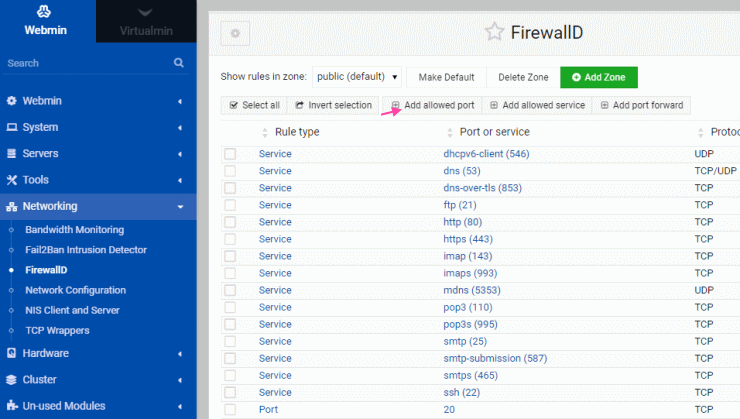Screen dimensions: 740x419
Task: Expand the Tools menu section arrow
Action: click(180, 180)
